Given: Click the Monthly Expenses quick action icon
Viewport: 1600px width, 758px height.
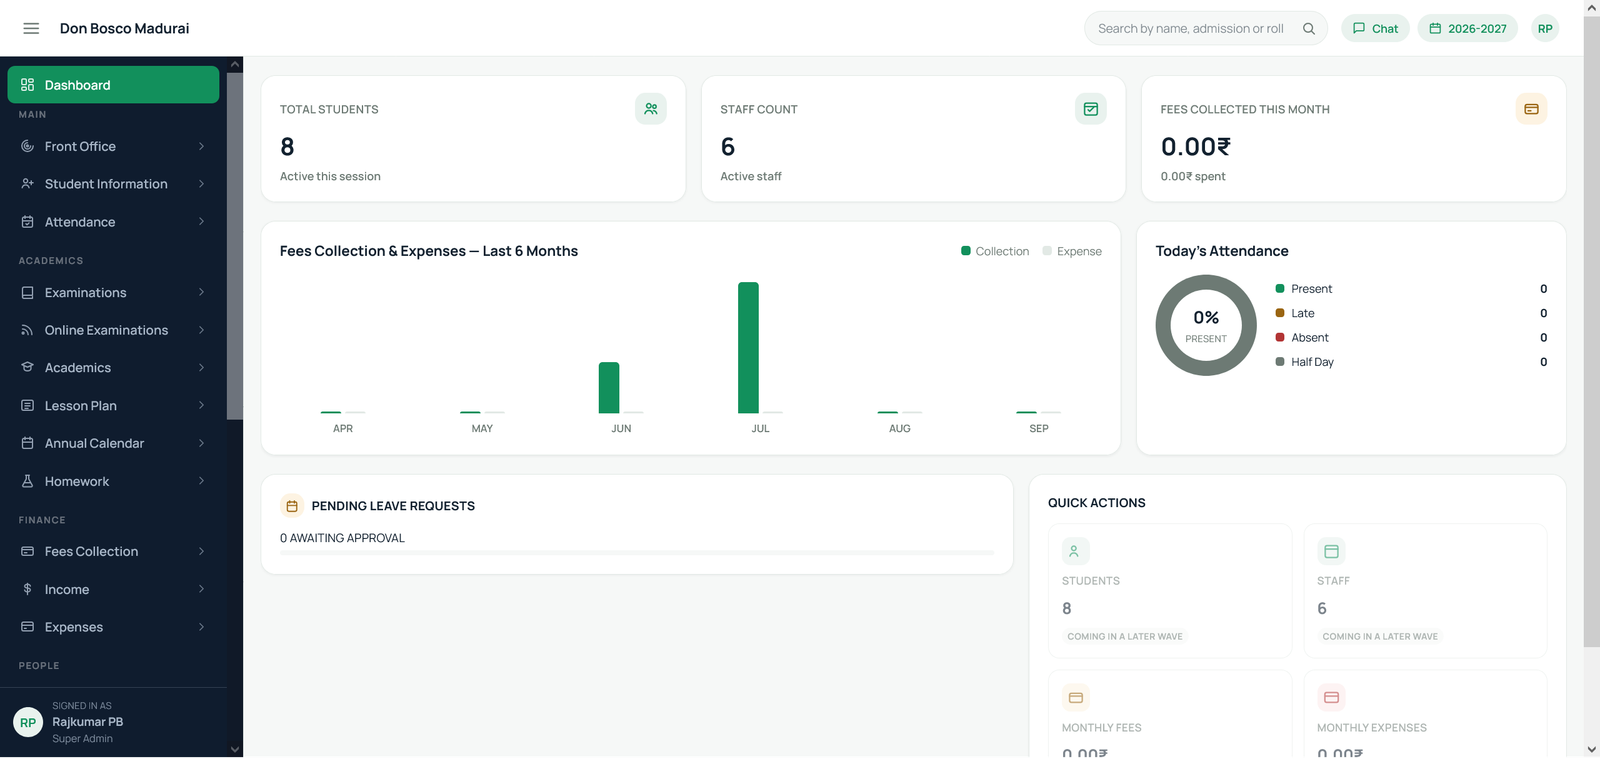Looking at the screenshot, I should tap(1331, 697).
